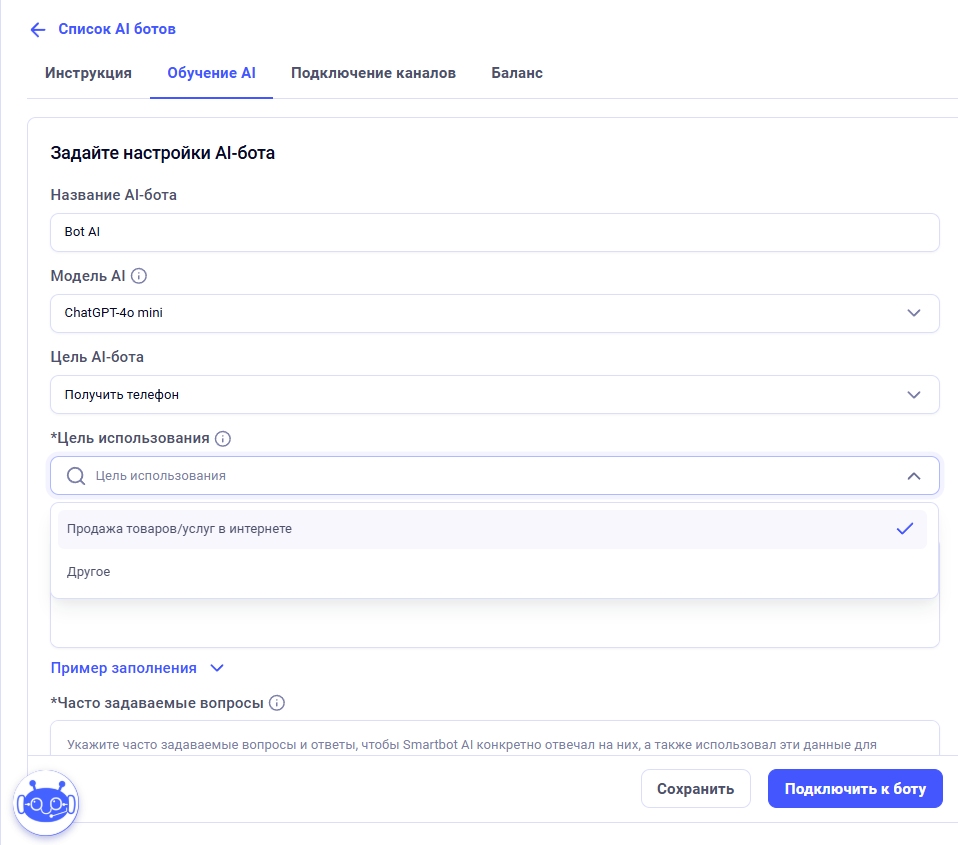The height and width of the screenshot is (845, 958).
Task: Expand the Пример заполнения section
Action: click(138, 668)
